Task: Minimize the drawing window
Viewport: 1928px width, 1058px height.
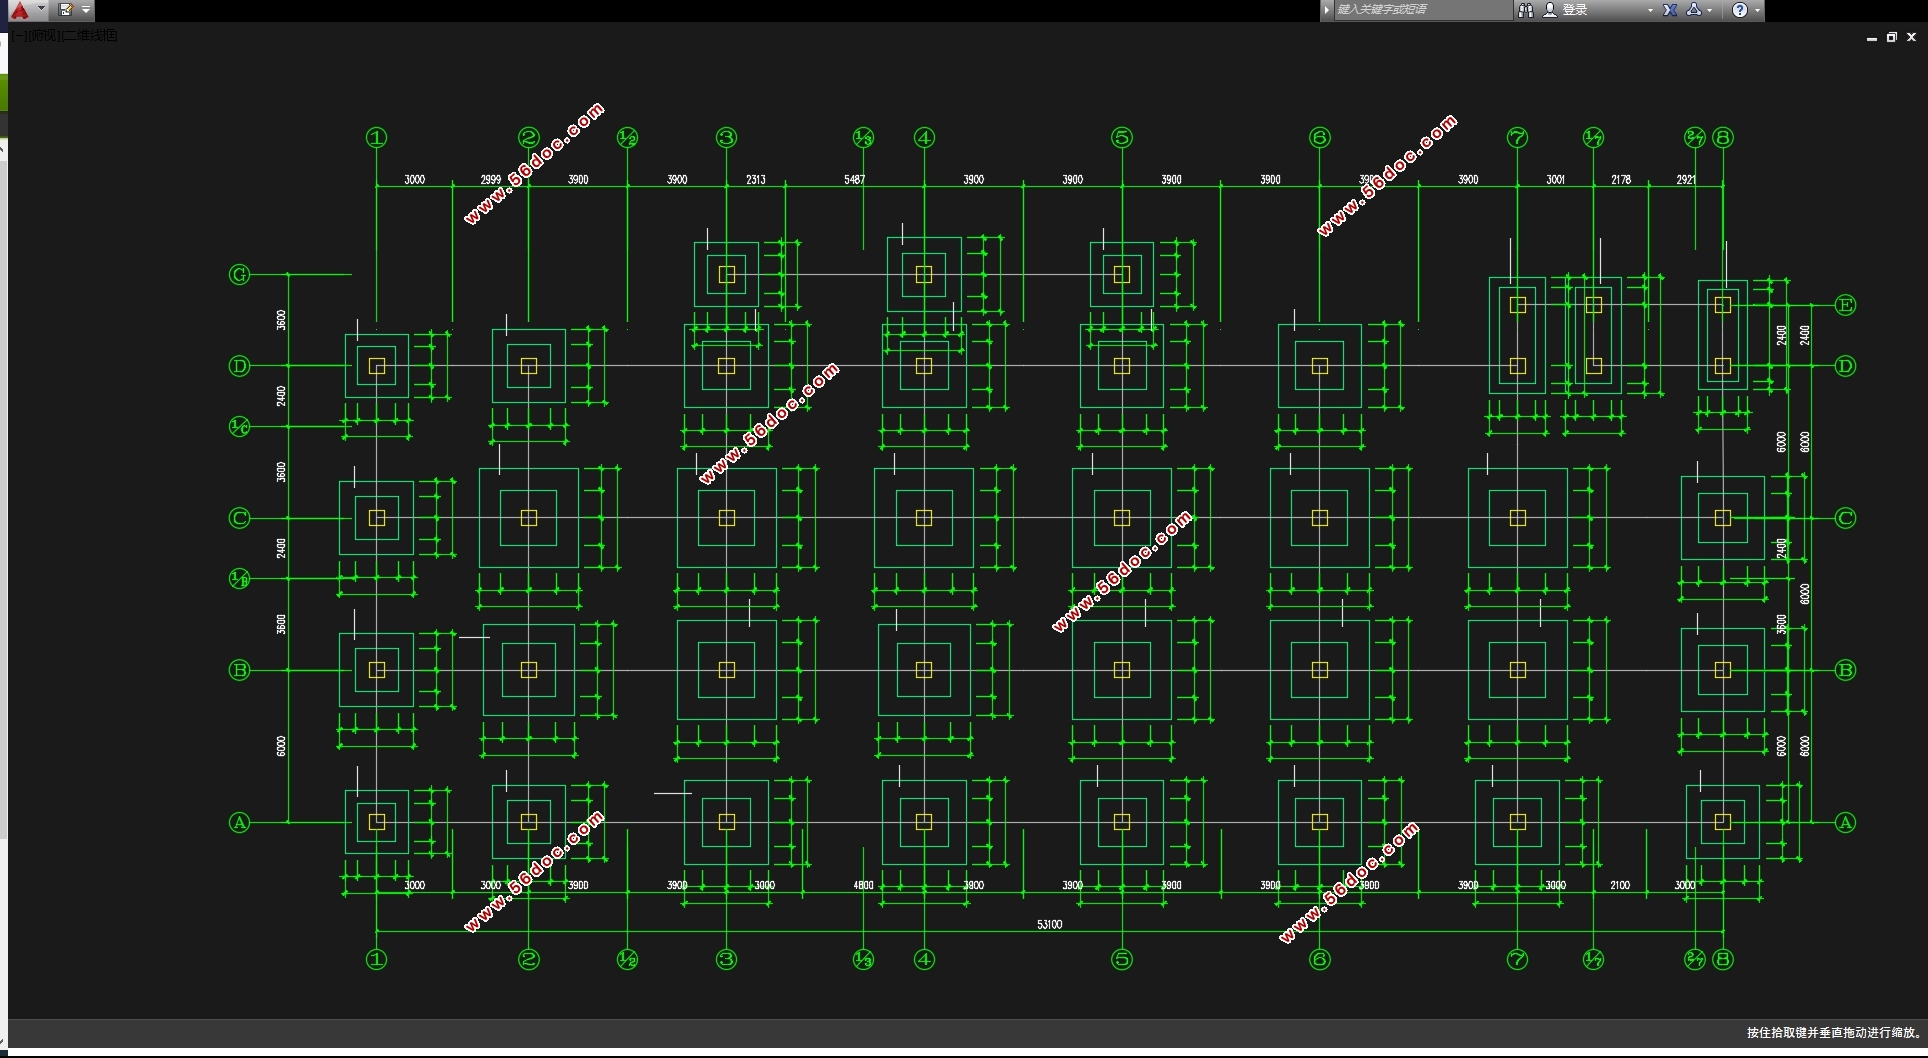Action: tap(1871, 37)
